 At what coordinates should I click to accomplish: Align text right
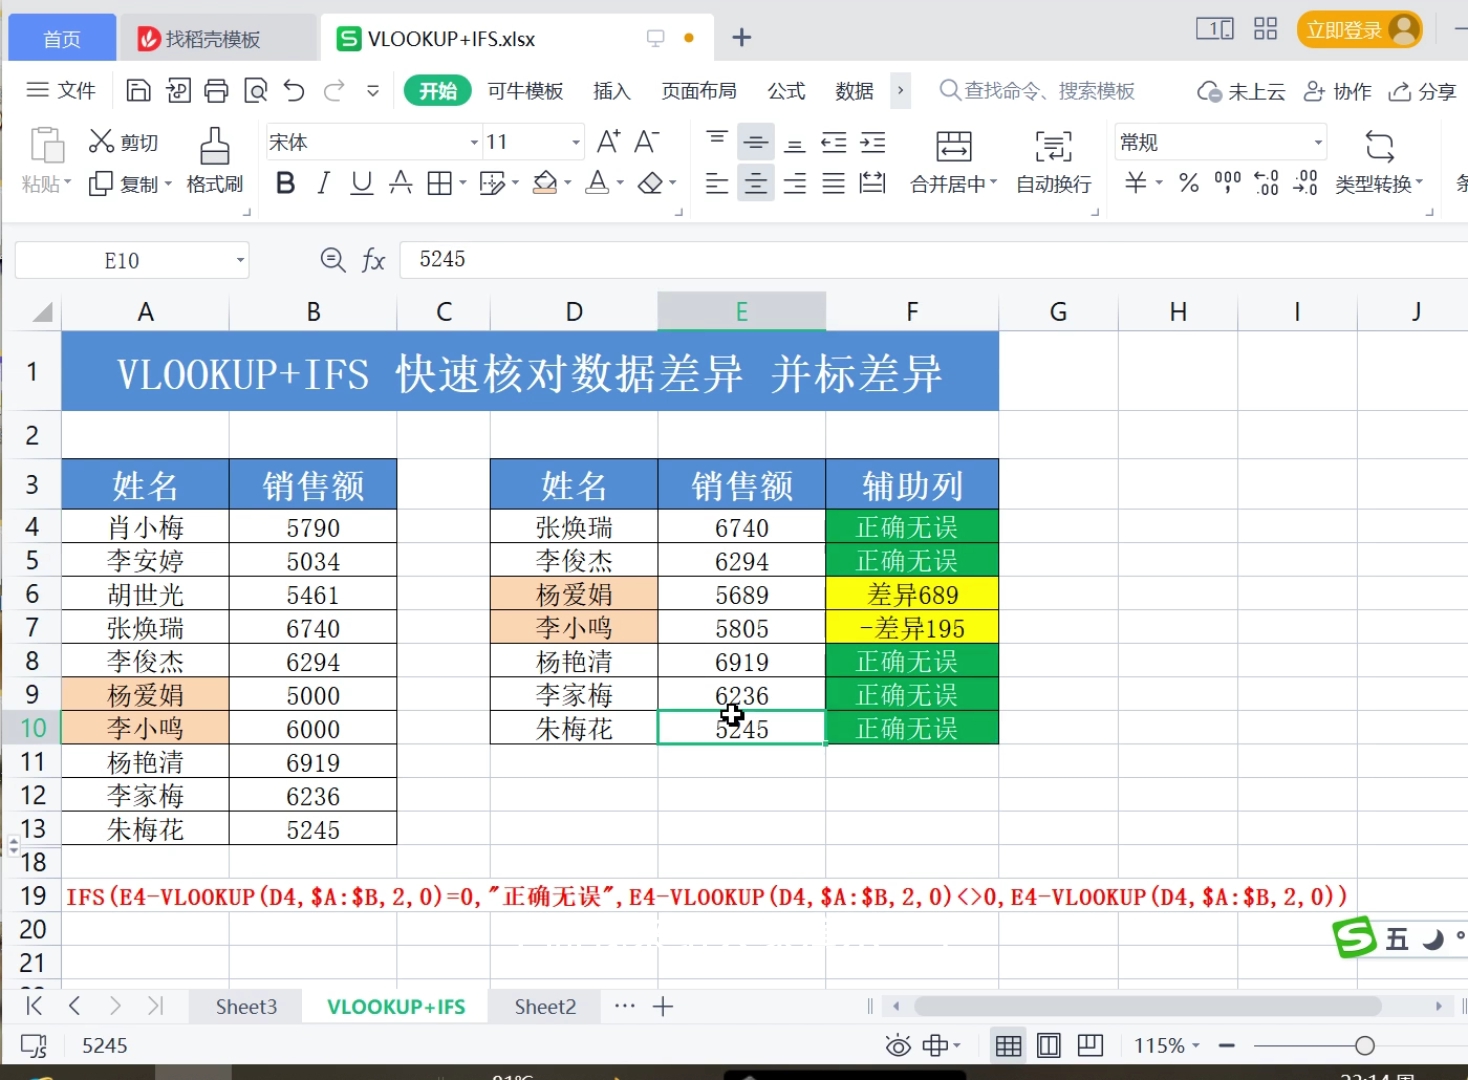click(795, 183)
